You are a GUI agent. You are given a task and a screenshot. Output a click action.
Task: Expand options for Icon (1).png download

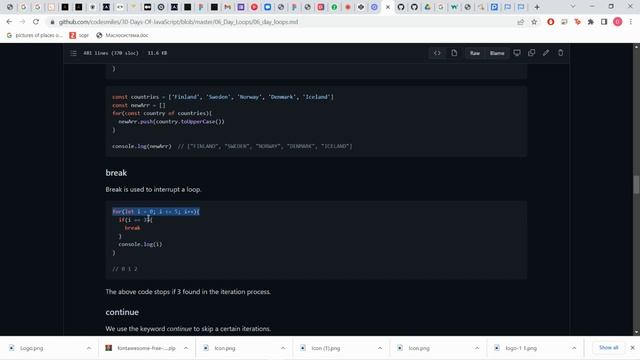click(x=380, y=348)
